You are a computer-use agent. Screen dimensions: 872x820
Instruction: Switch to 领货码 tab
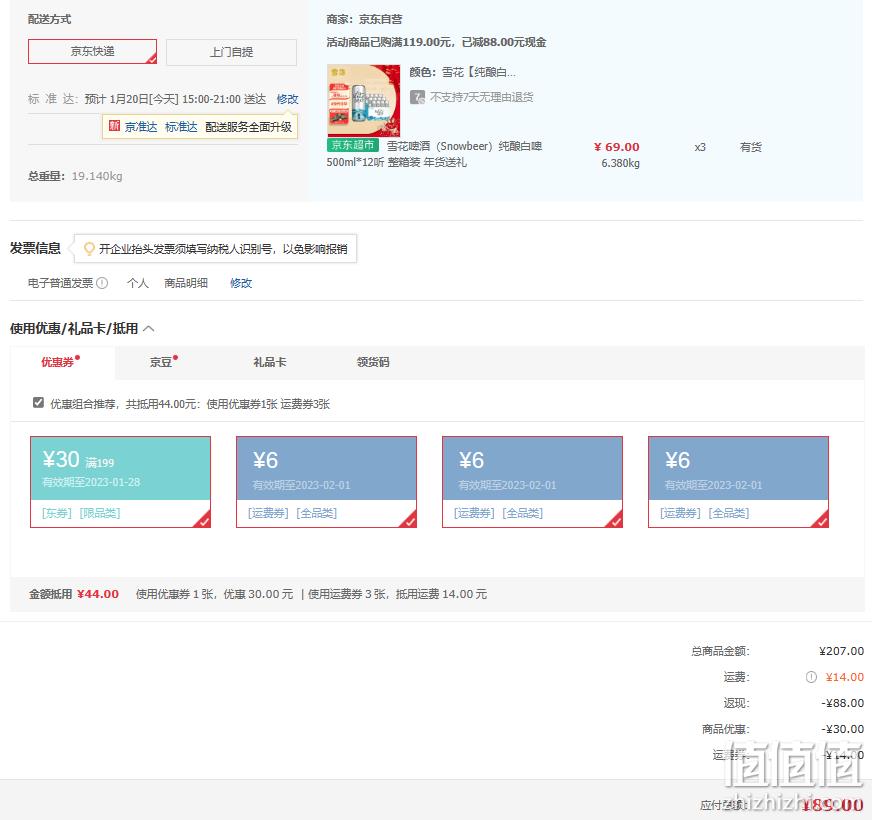point(373,362)
